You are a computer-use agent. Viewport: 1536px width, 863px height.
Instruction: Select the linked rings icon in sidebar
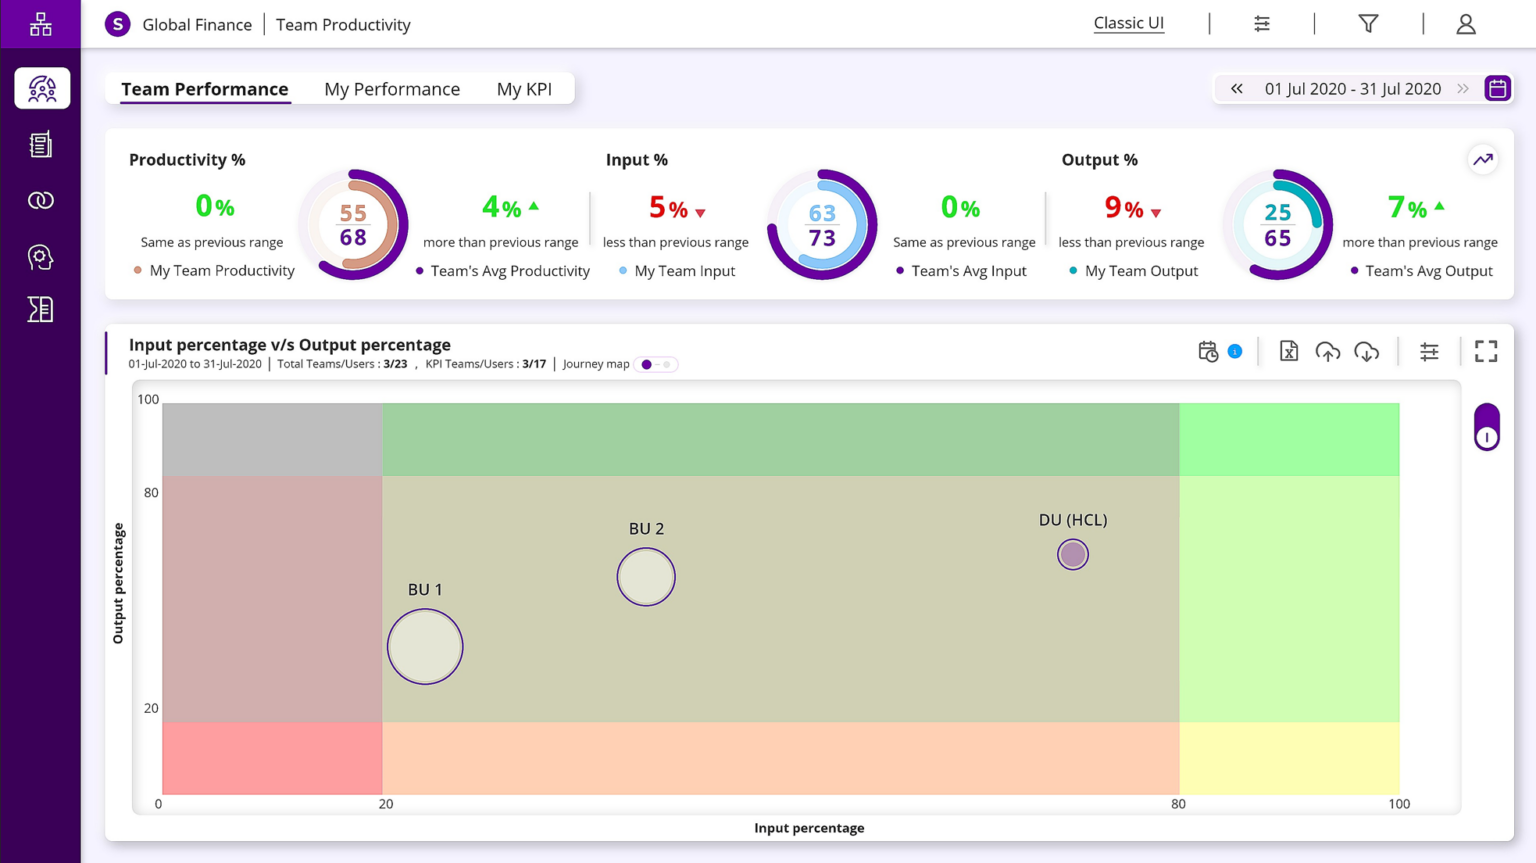pyautogui.click(x=40, y=200)
